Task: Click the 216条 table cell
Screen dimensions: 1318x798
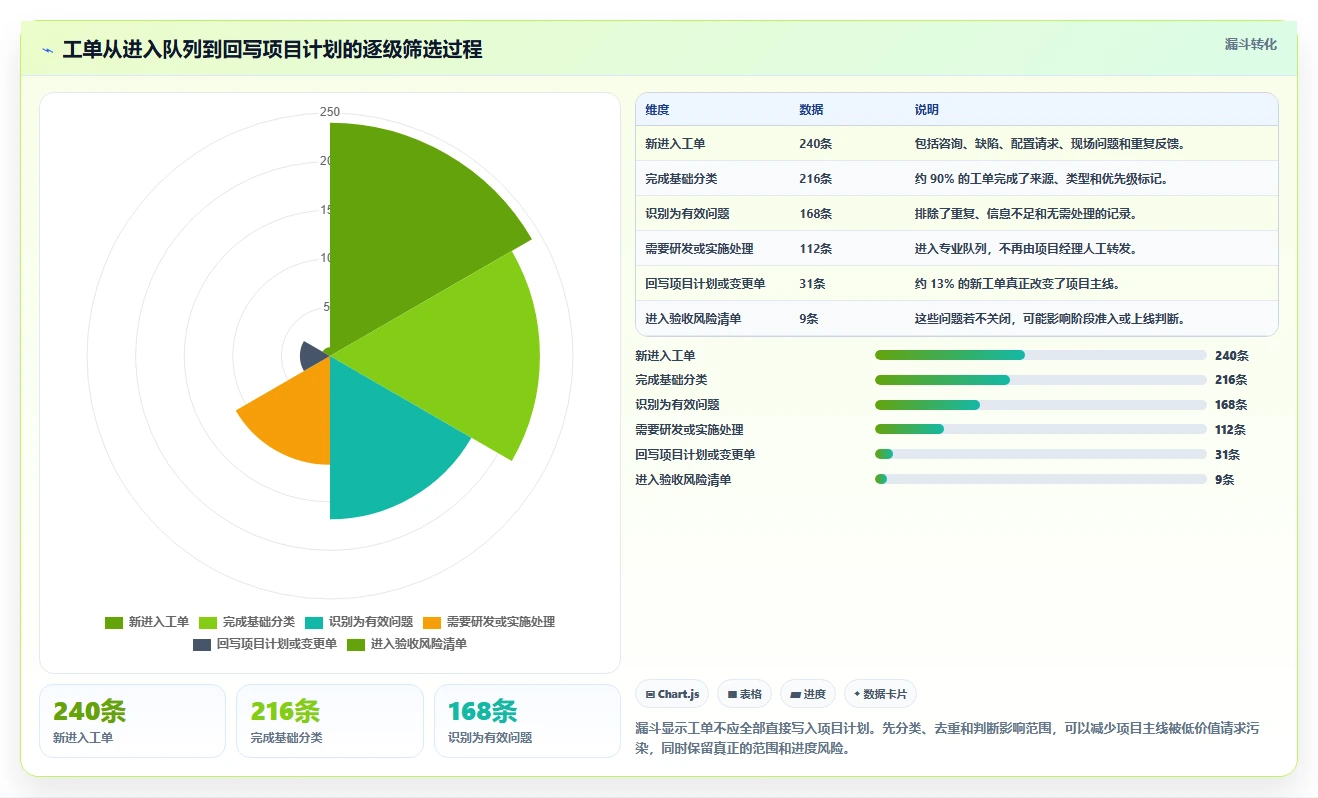Action: pos(815,179)
